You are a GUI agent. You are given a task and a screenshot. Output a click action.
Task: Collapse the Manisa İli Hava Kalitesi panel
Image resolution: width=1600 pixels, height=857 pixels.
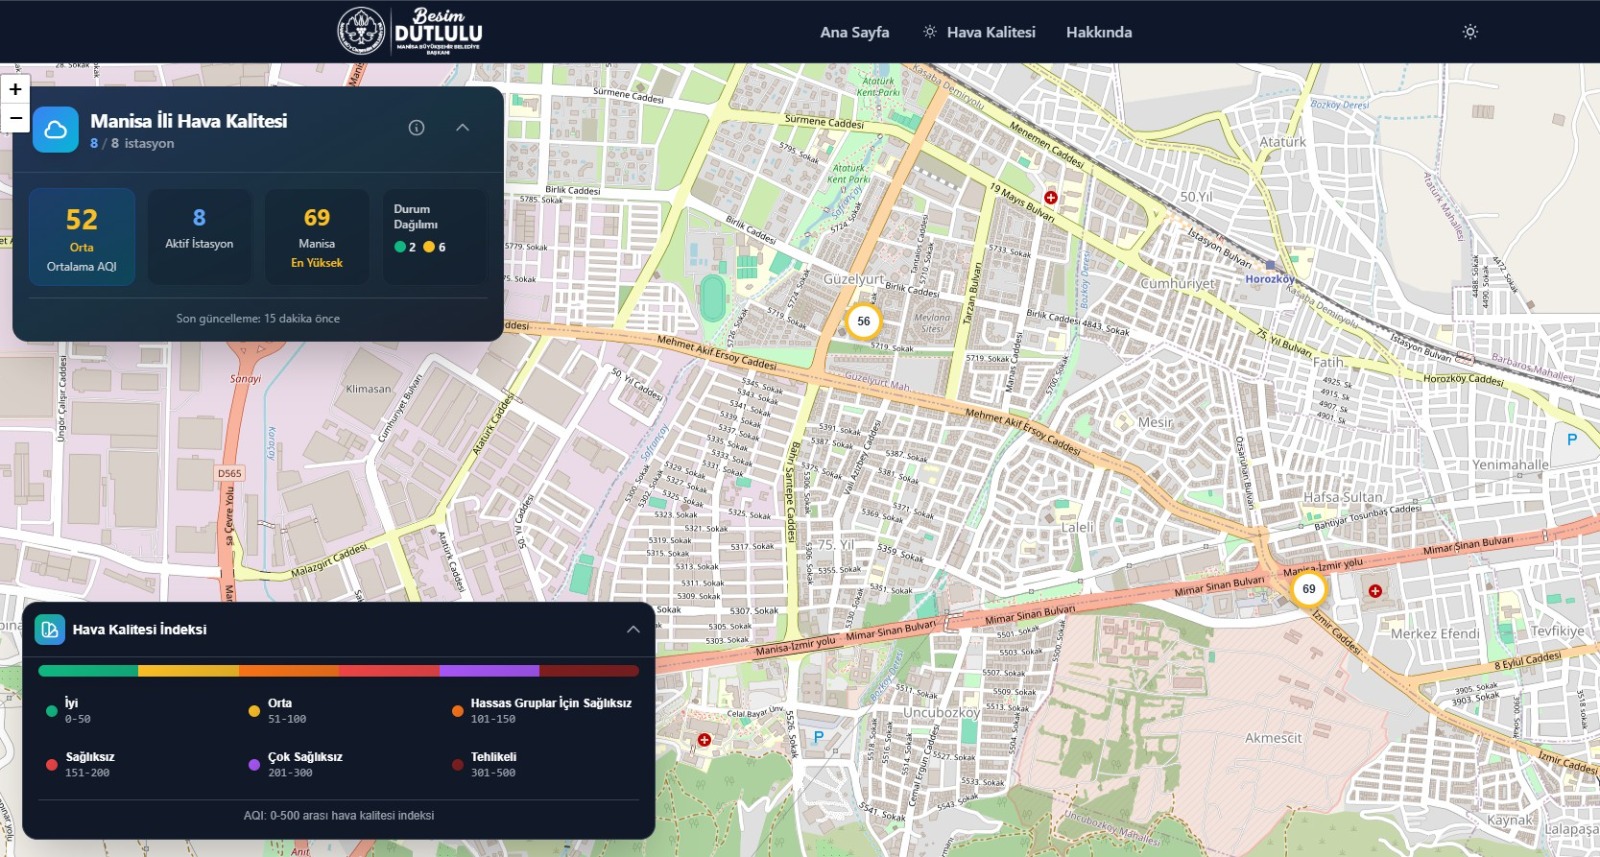click(x=462, y=128)
